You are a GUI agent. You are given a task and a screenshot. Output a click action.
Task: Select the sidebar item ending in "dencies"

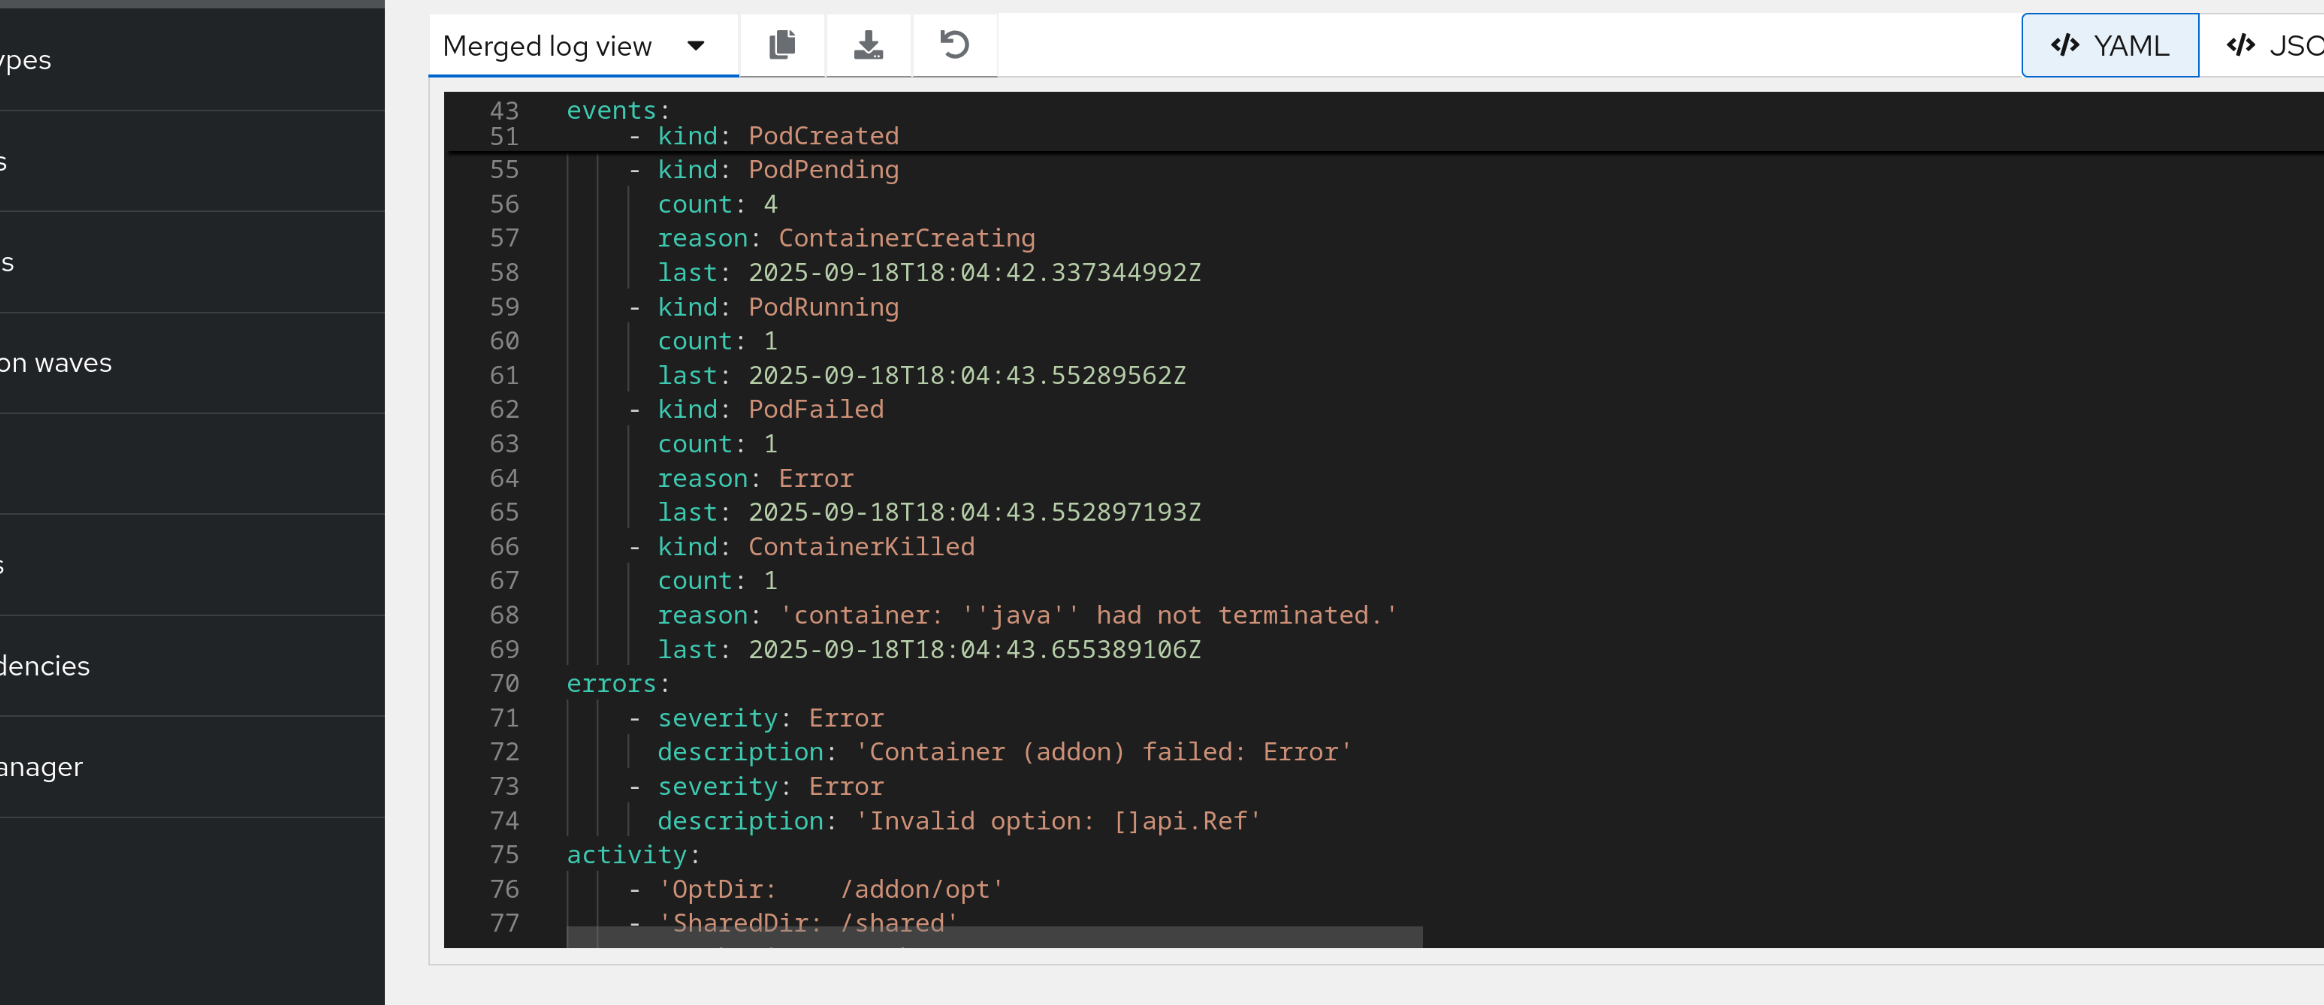(x=45, y=666)
